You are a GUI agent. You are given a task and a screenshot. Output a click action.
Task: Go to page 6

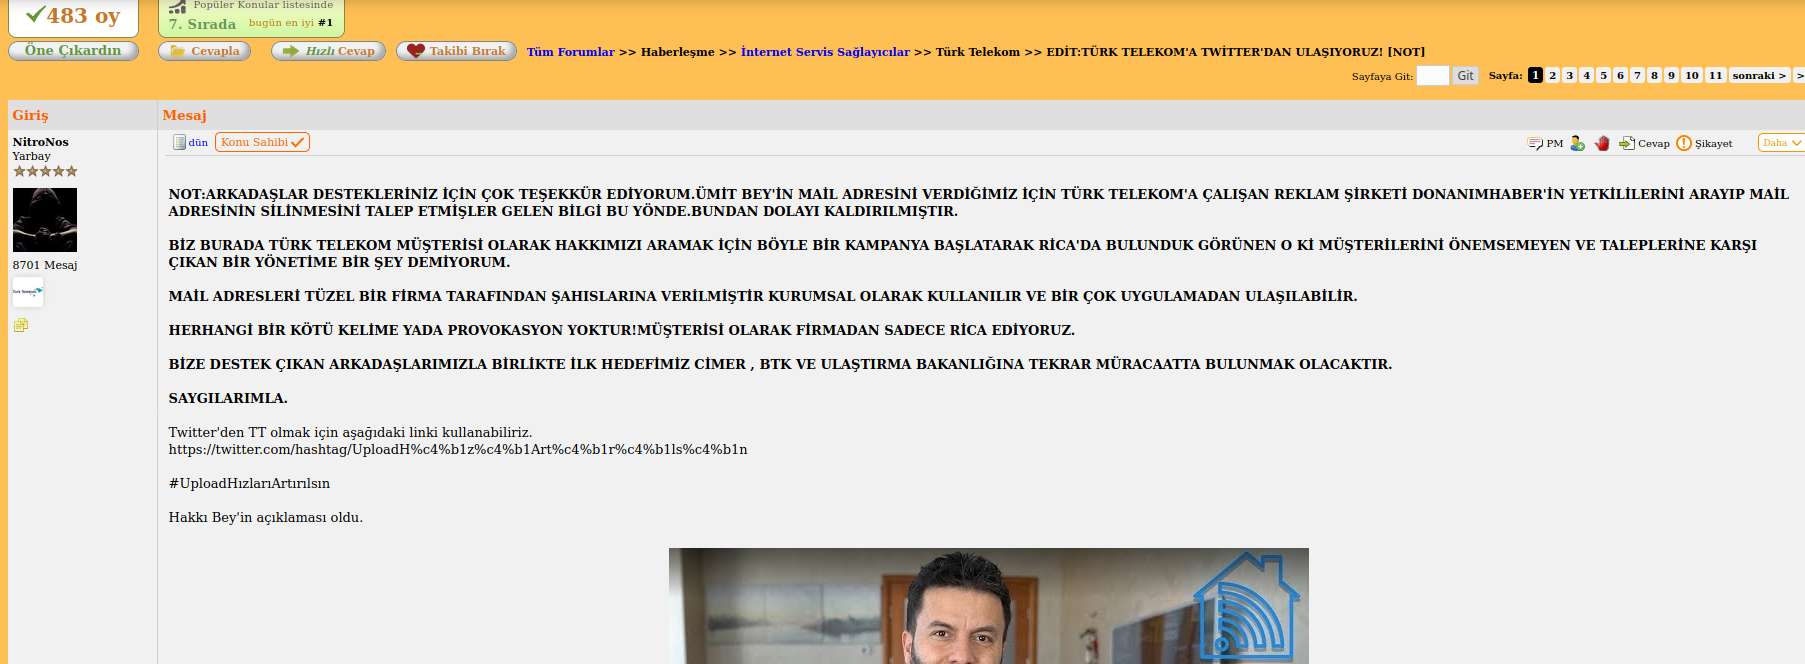tap(1620, 75)
